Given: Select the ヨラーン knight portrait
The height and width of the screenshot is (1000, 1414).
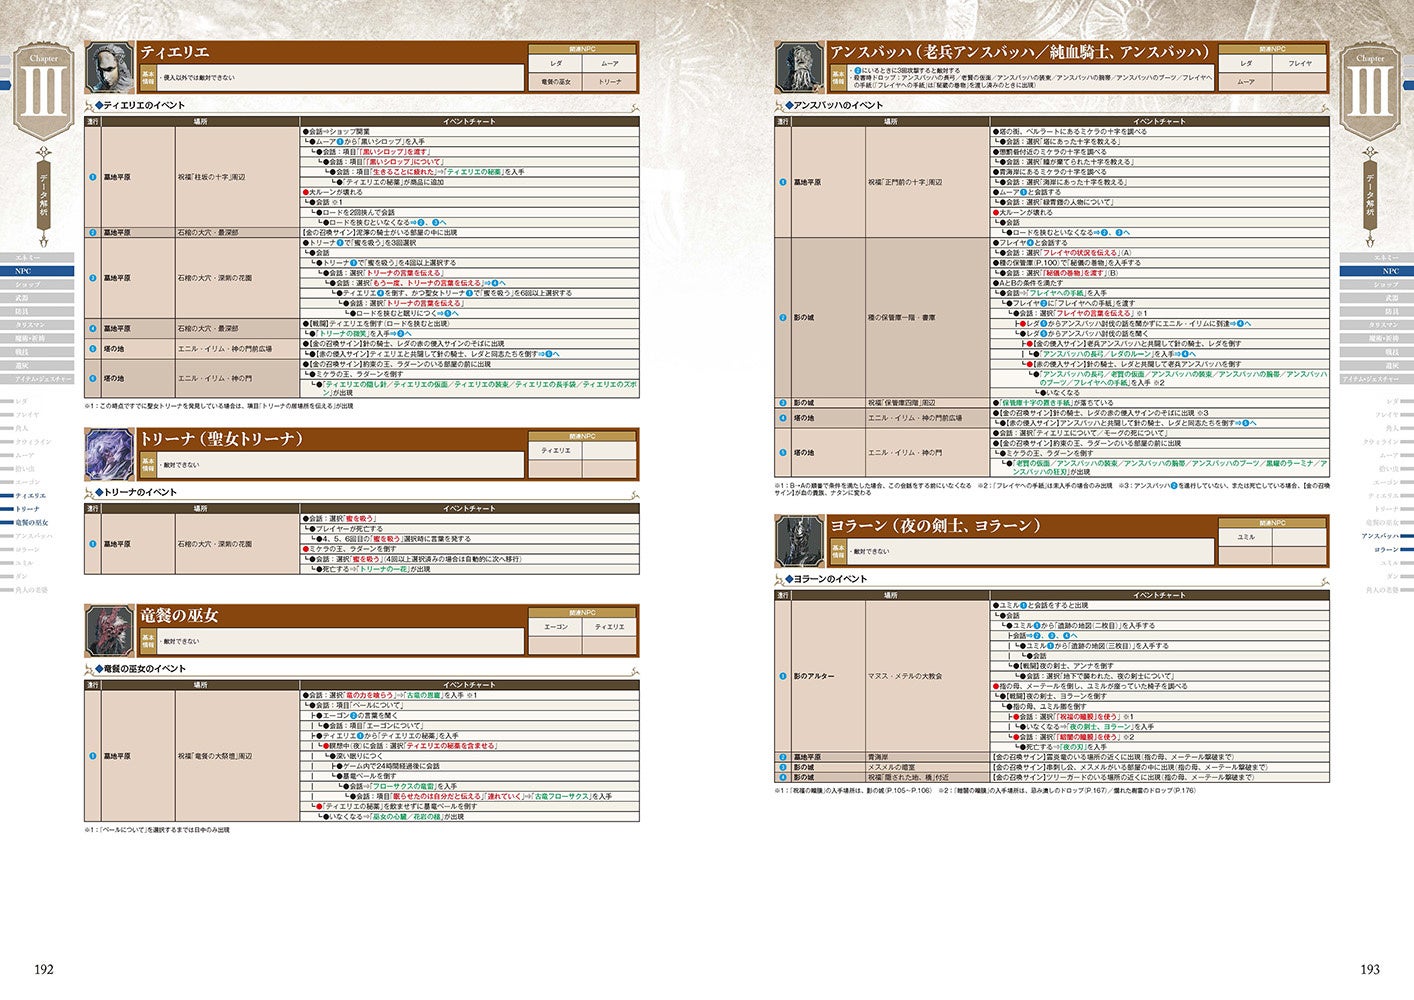Looking at the screenshot, I should click(x=800, y=542).
